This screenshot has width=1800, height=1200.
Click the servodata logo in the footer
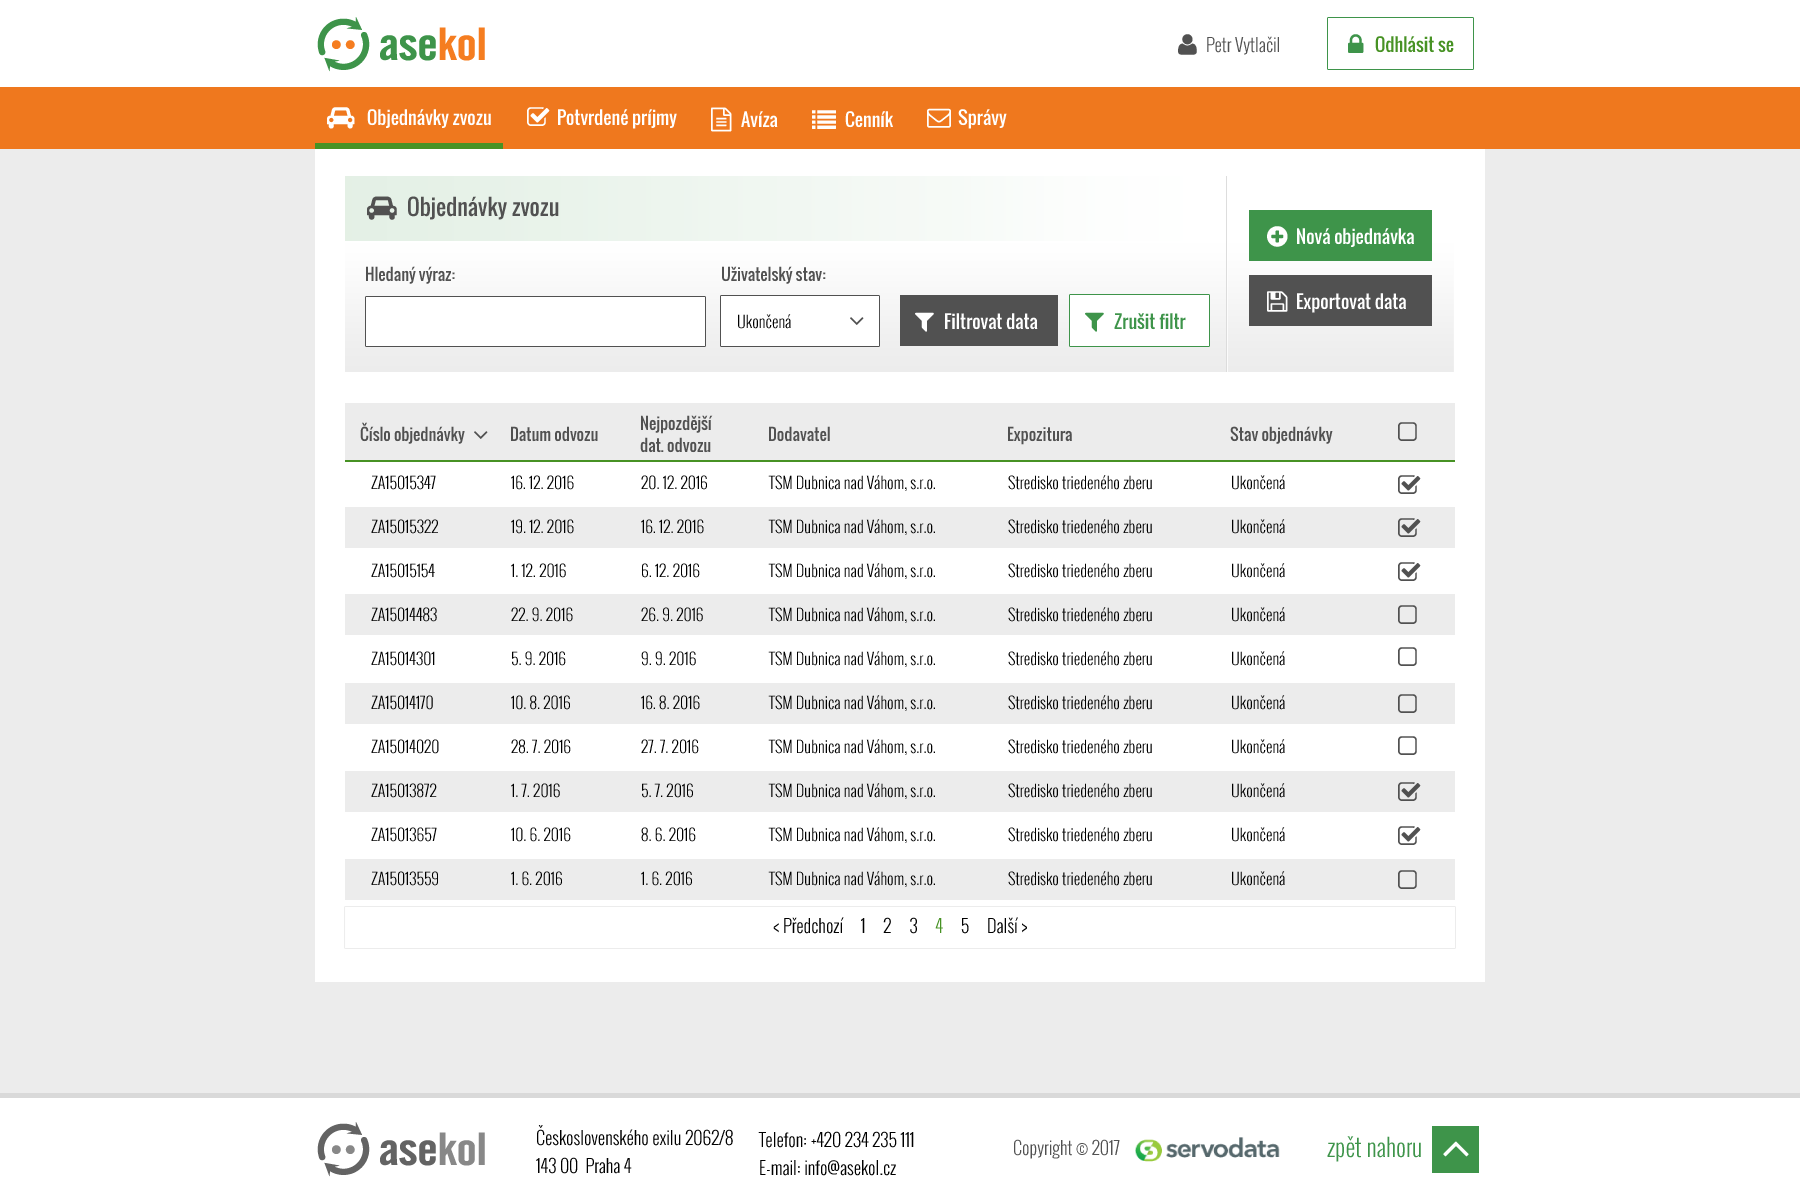click(x=1207, y=1150)
